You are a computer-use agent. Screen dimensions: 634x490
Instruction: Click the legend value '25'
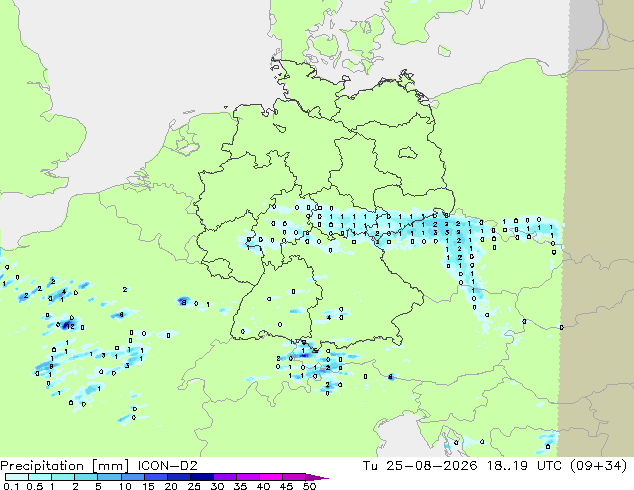[x=194, y=486]
